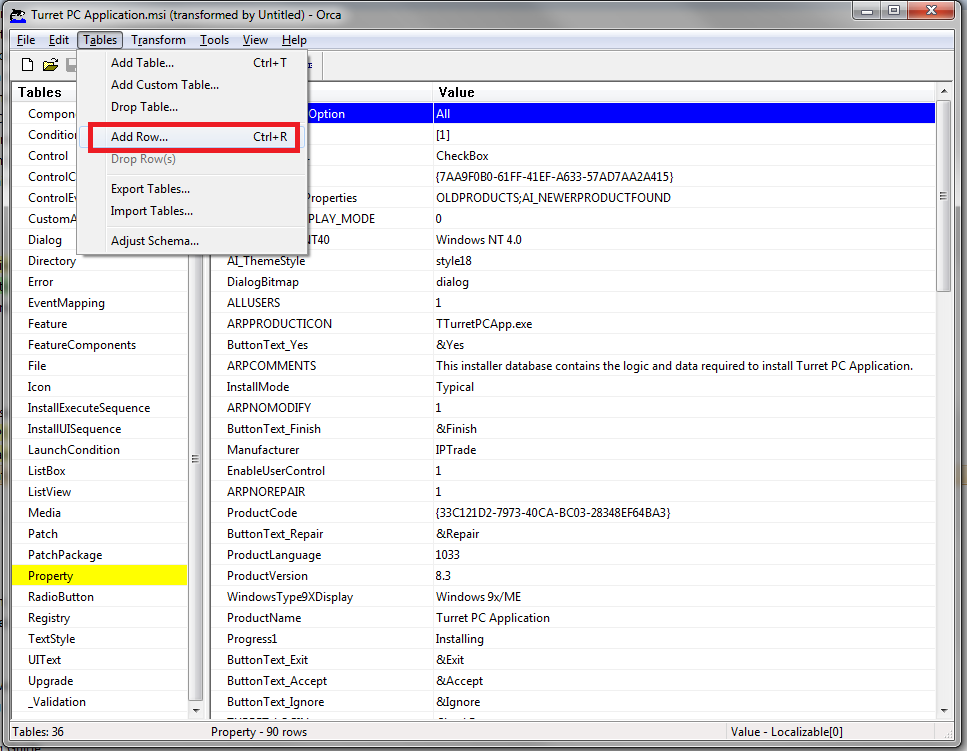Click the EnableUserControl property cell

click(322, 470)
